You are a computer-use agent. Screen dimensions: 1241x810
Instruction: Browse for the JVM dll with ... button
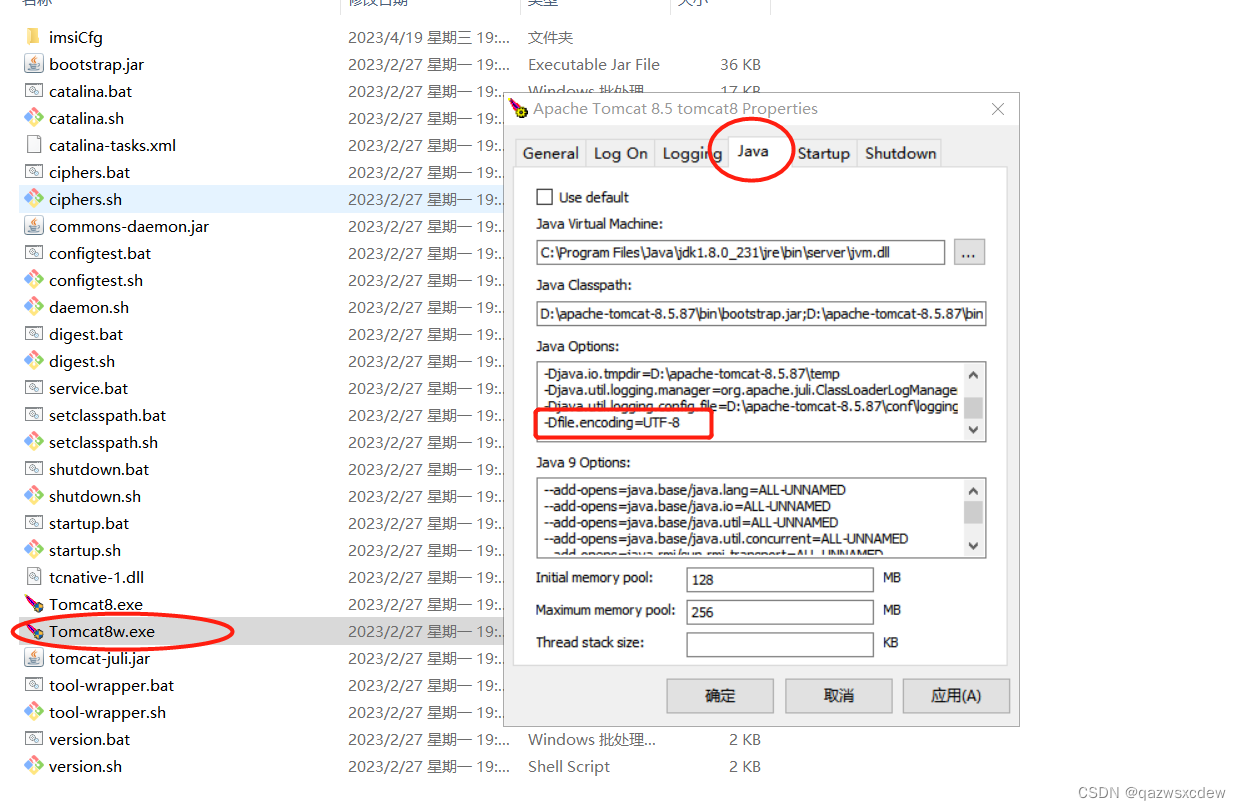969,252
